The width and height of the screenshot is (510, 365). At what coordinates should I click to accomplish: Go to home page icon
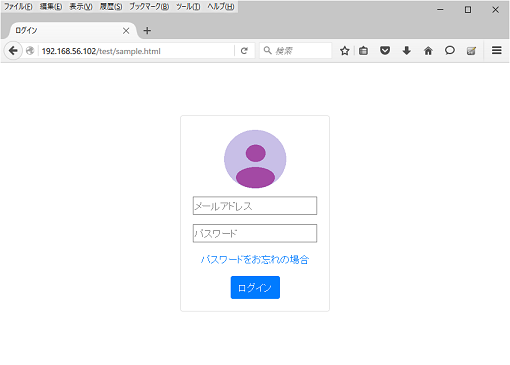click(428, 51)
